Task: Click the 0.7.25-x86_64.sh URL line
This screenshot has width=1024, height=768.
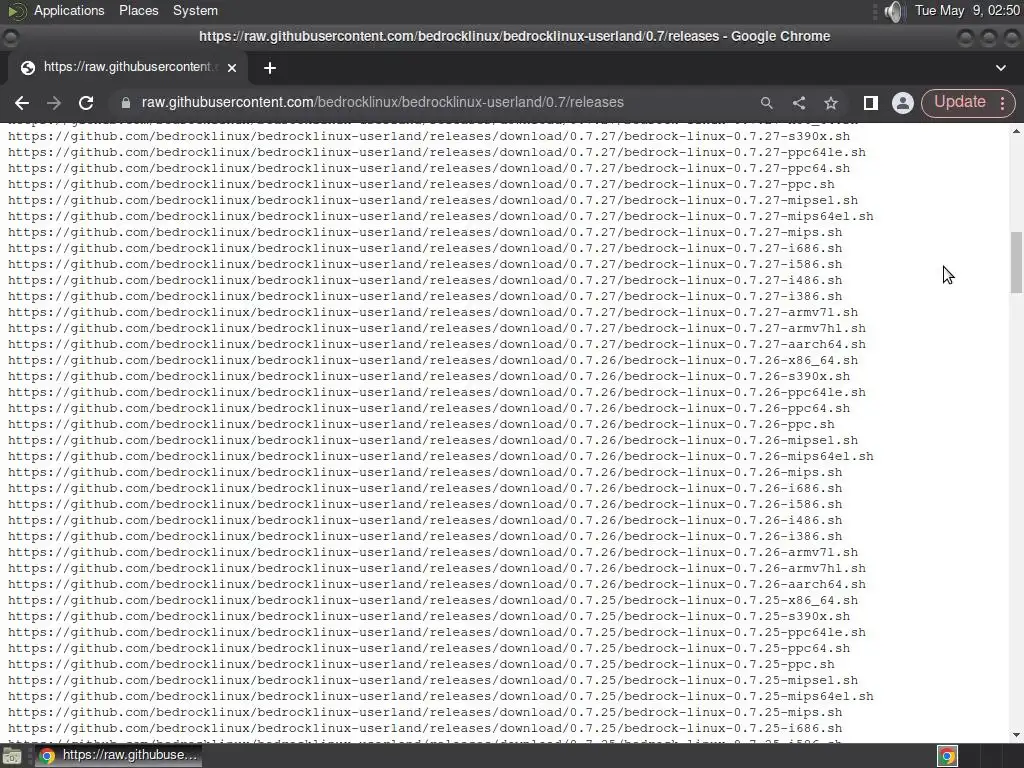Action: click(x=433, y=600)
